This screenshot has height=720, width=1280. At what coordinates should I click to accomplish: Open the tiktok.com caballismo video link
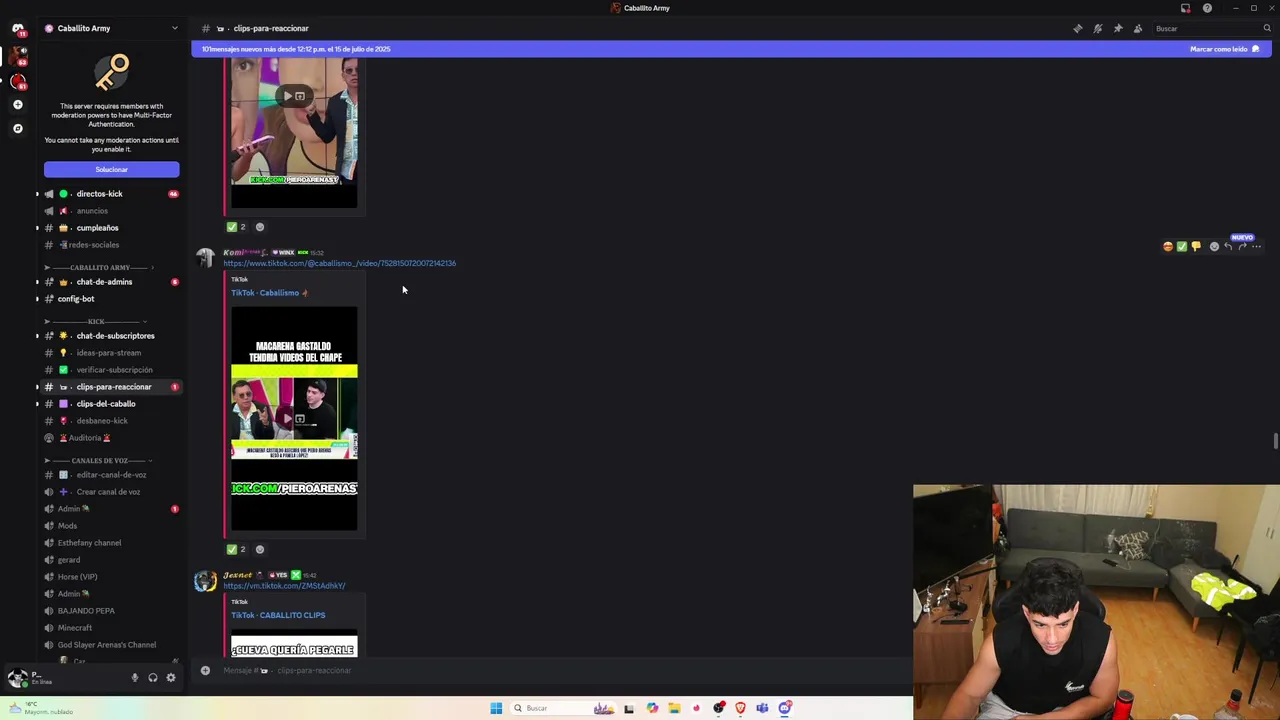(x=340, y=263)
